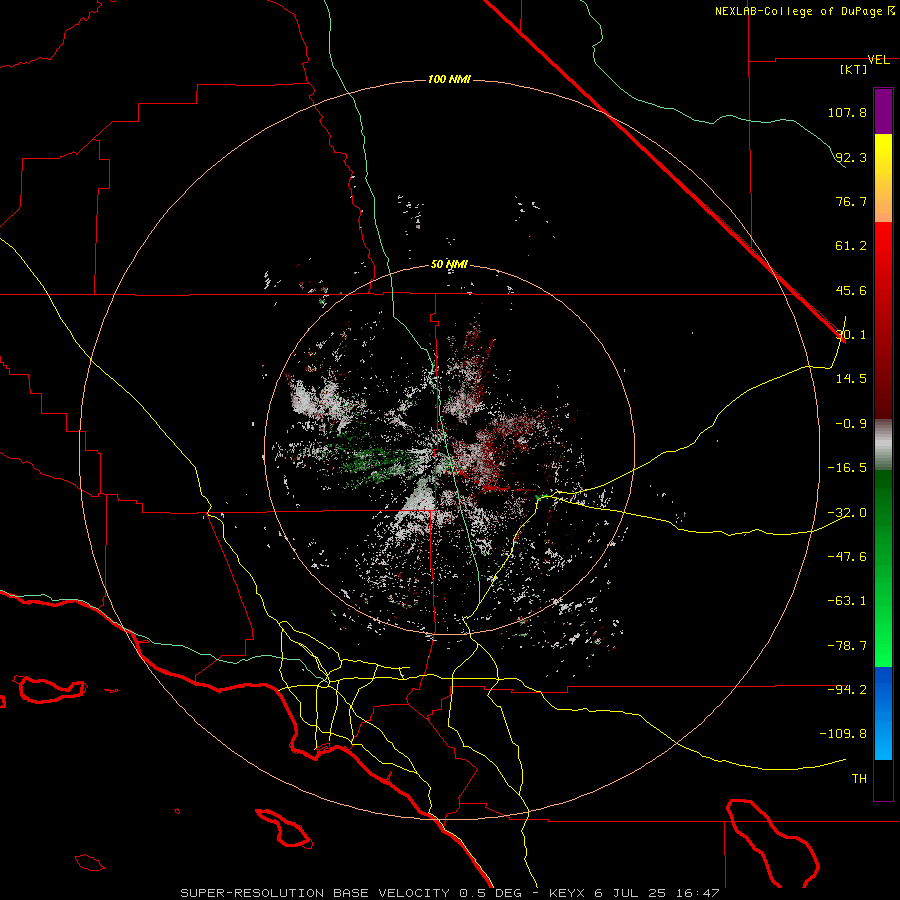Click the -109.8 legend value

[844, 734]
